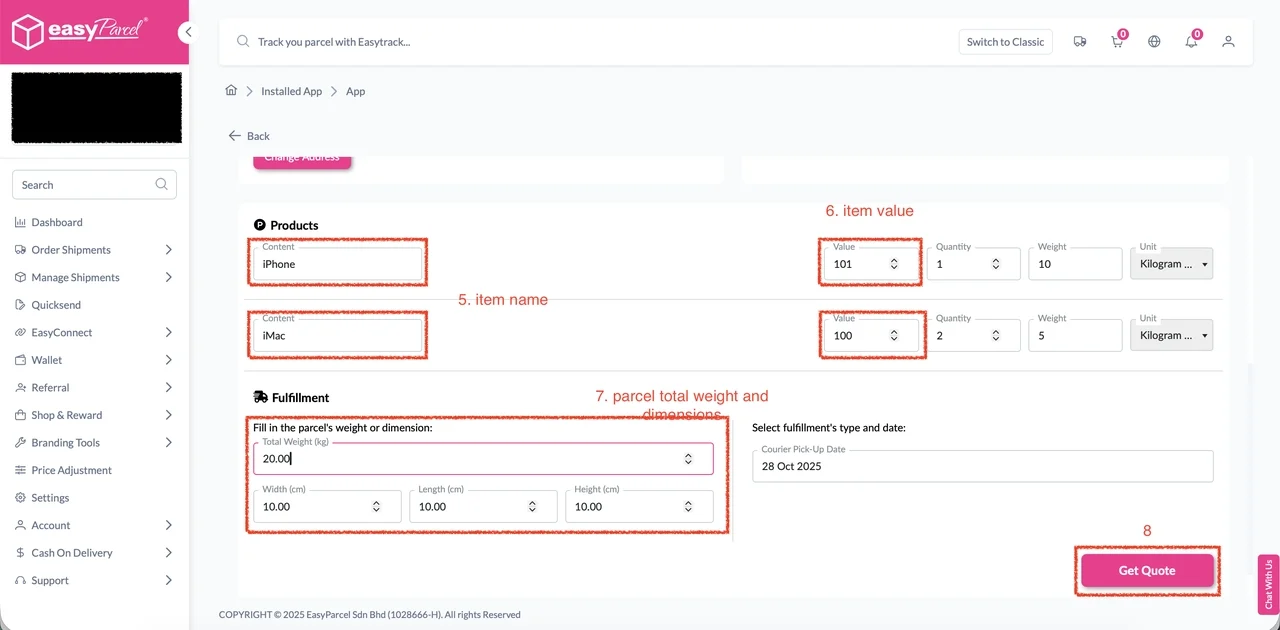Click the delivery truck icon in header
This screenshot has height=630, width=1280.
tap(1080, 42)
